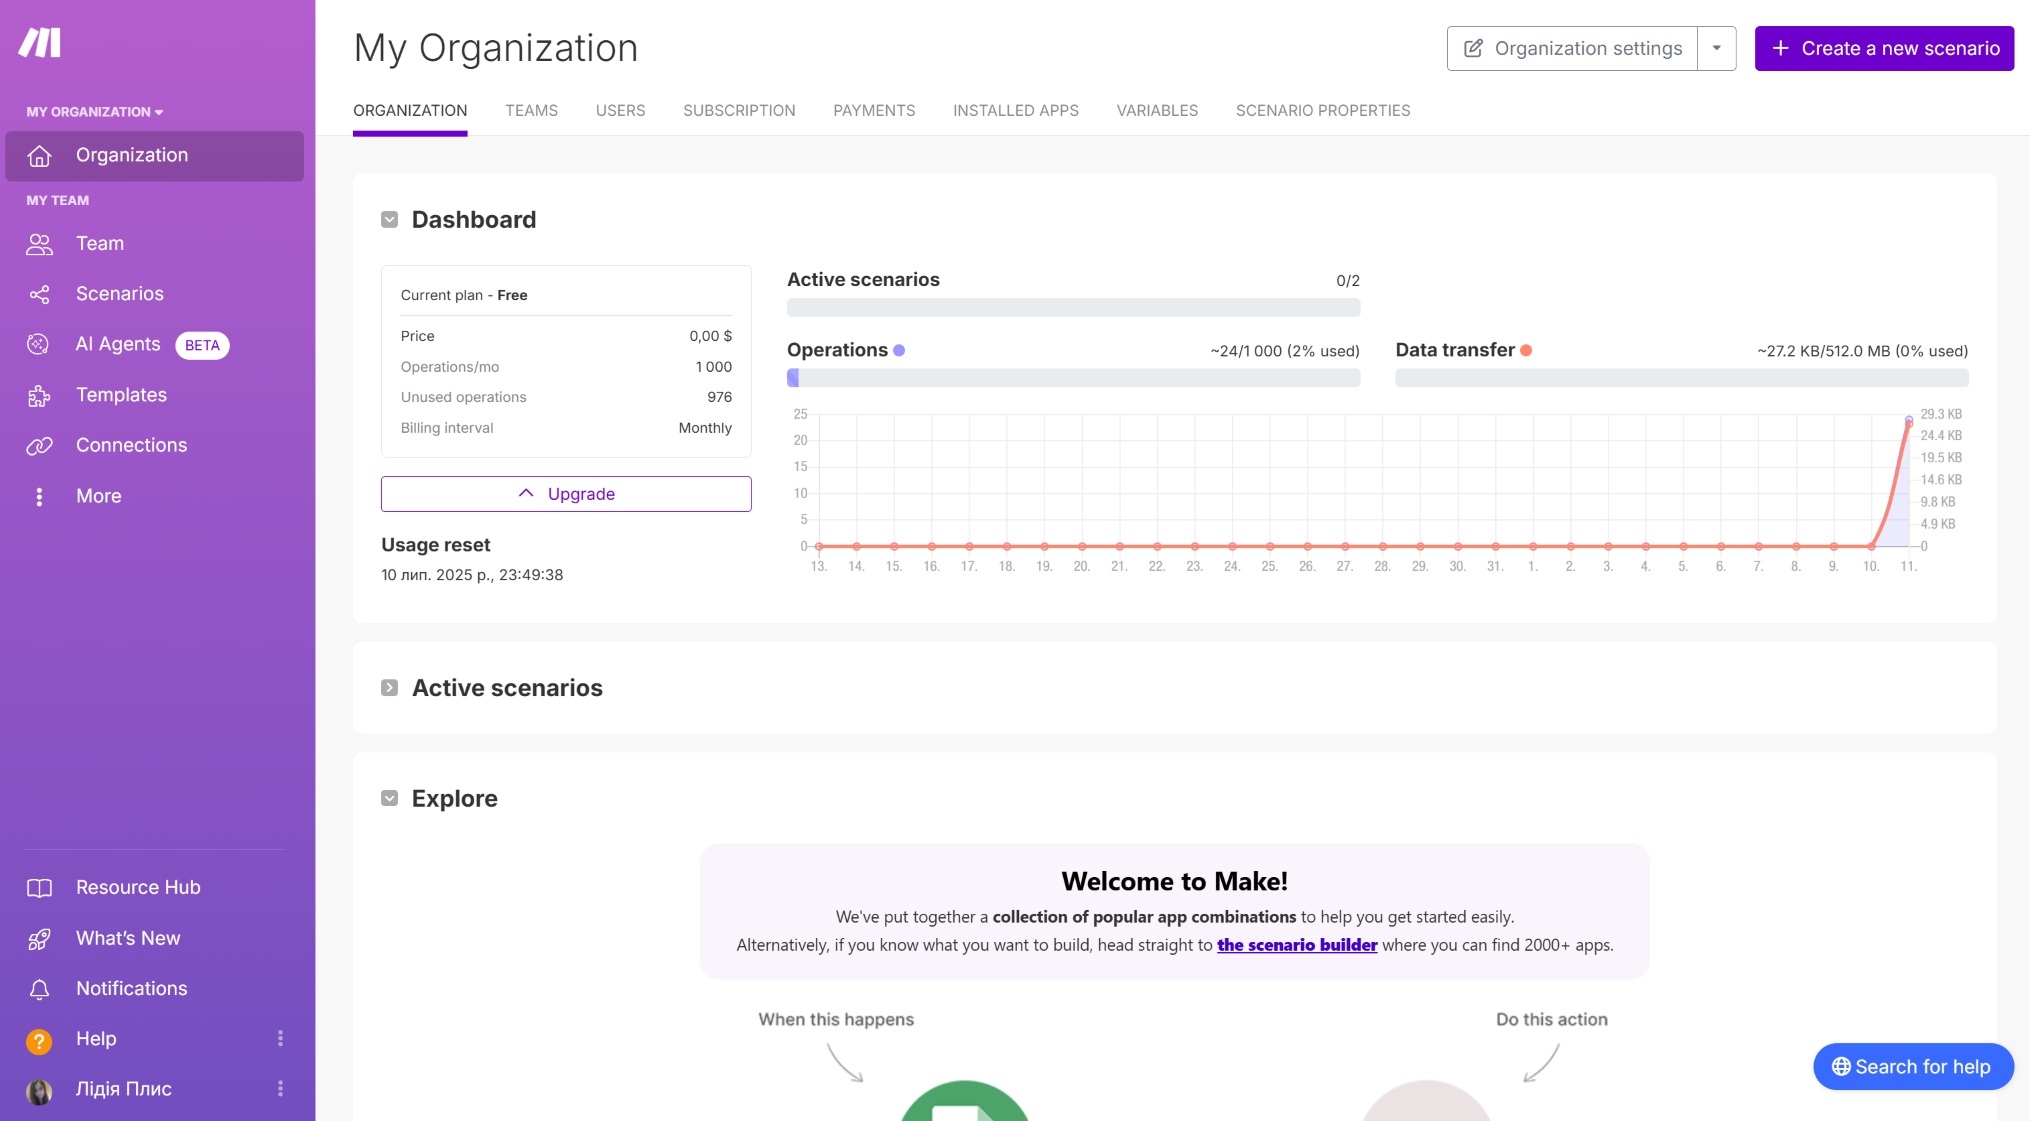Switch to the Variables tab
Image resolution: width=2030 pixels, height=1121 pixels.
pyautogui.click(x=1157, y=111)
